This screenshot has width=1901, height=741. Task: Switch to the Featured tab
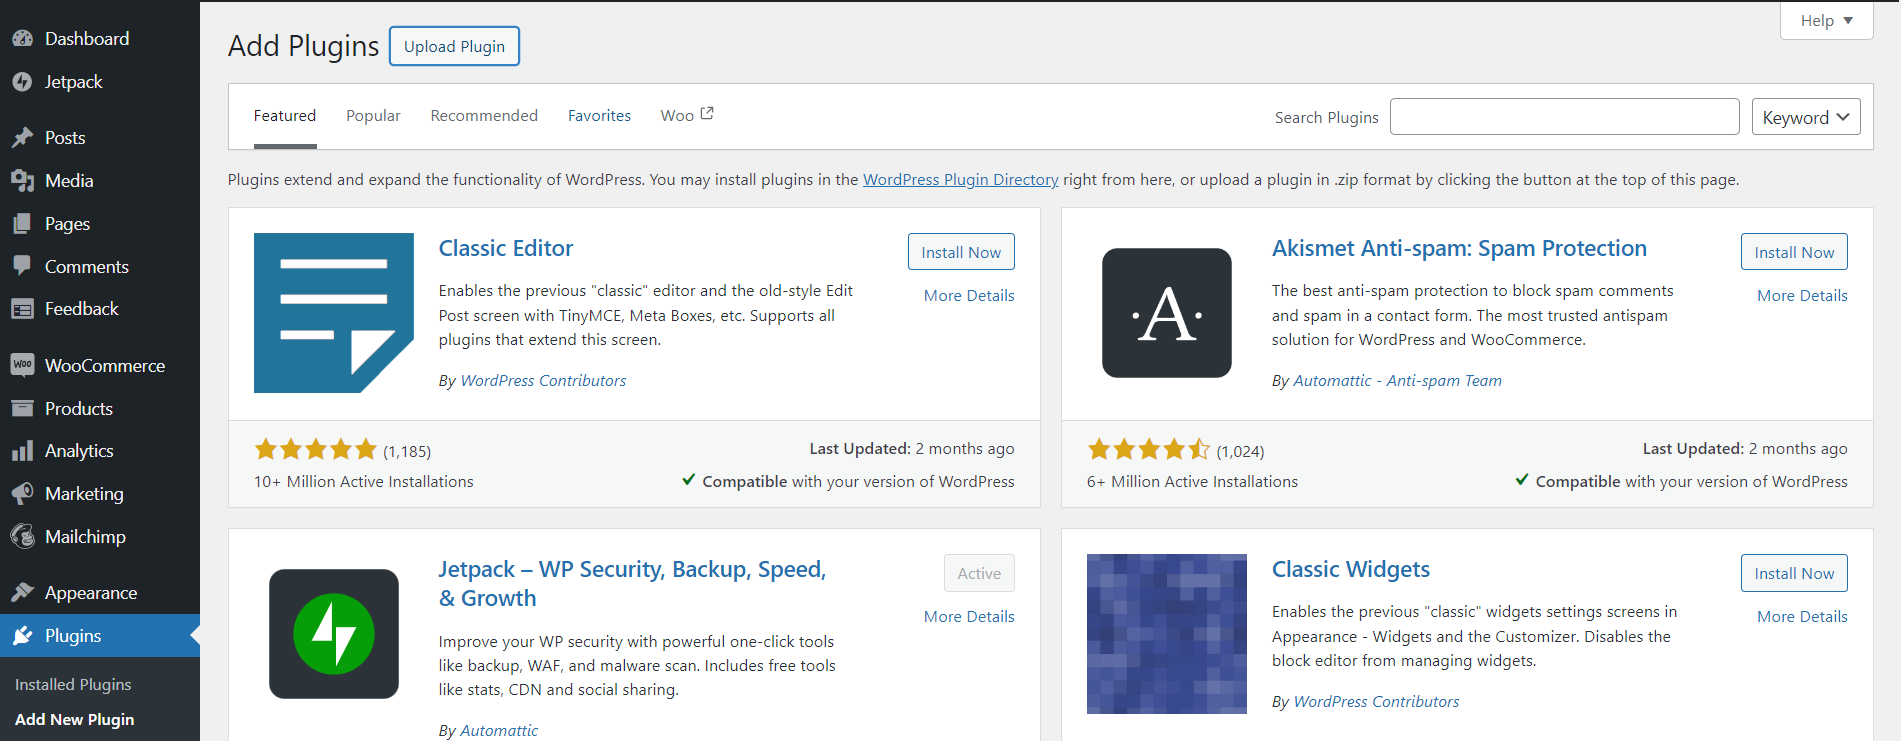285,116
